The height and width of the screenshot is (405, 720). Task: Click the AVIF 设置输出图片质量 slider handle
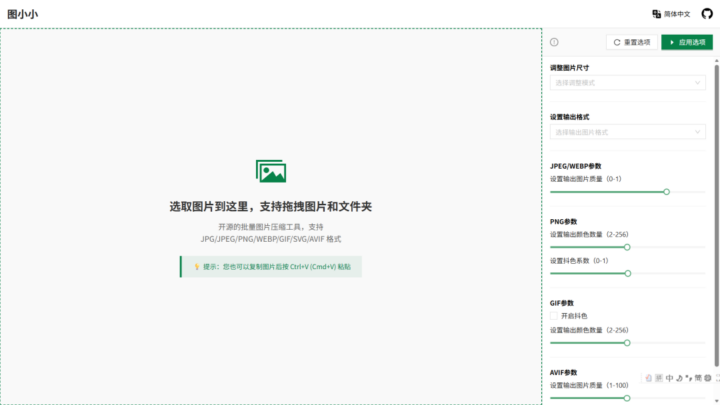[627, 398]
